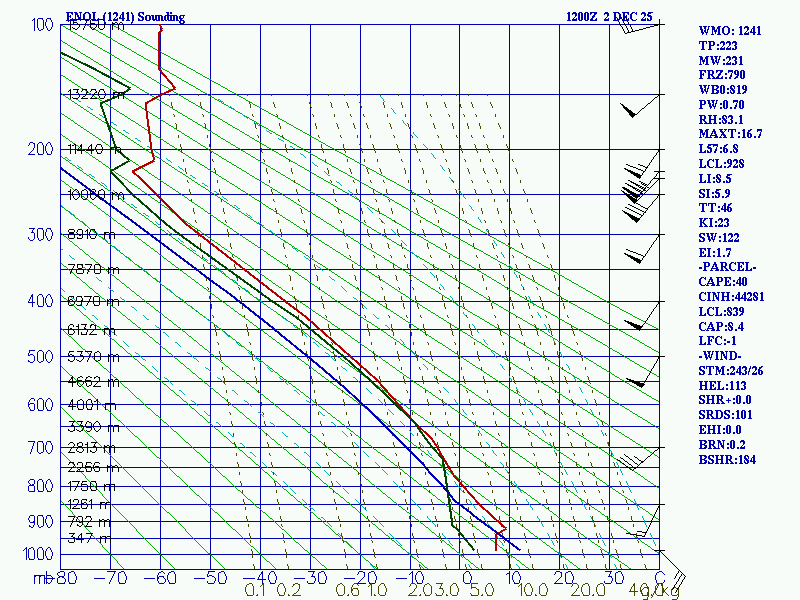Select the '2266 m' height label

coord(93,467)
